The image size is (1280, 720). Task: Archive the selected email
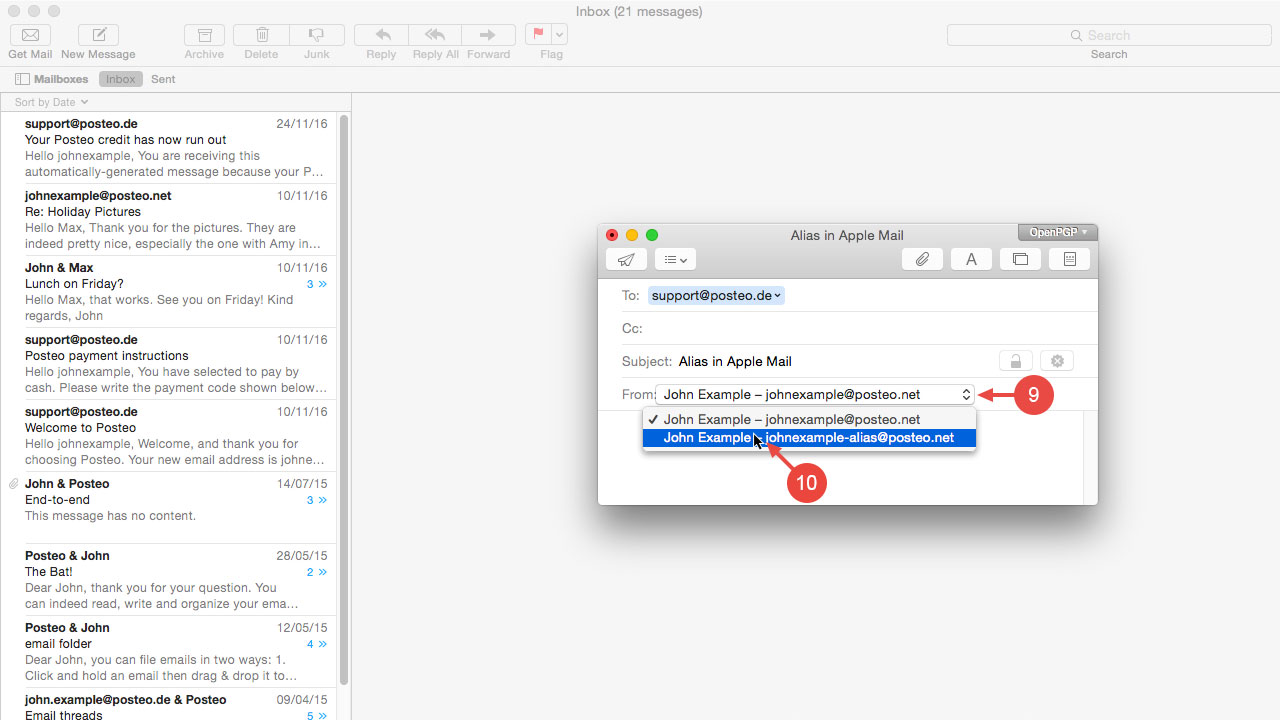tap(204, 34)
